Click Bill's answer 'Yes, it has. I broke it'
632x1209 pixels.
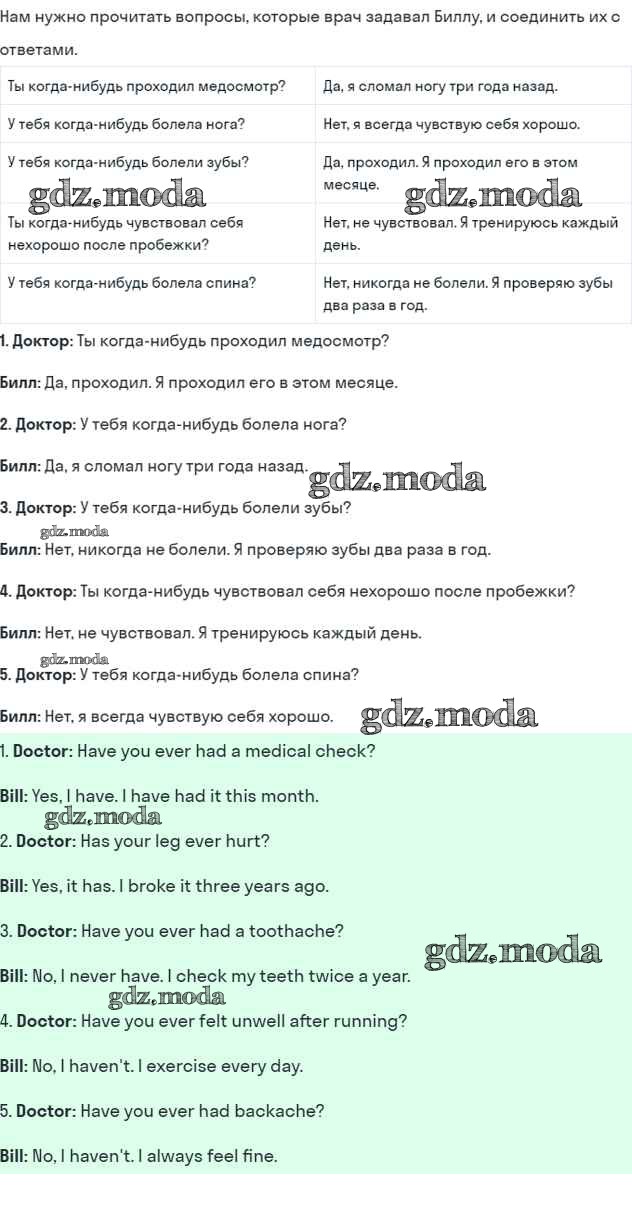point(165,886)
